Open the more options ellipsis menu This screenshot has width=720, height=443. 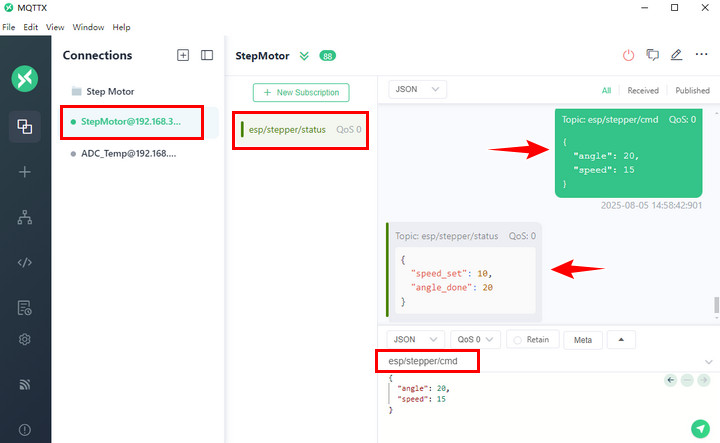tap(701, 55)
